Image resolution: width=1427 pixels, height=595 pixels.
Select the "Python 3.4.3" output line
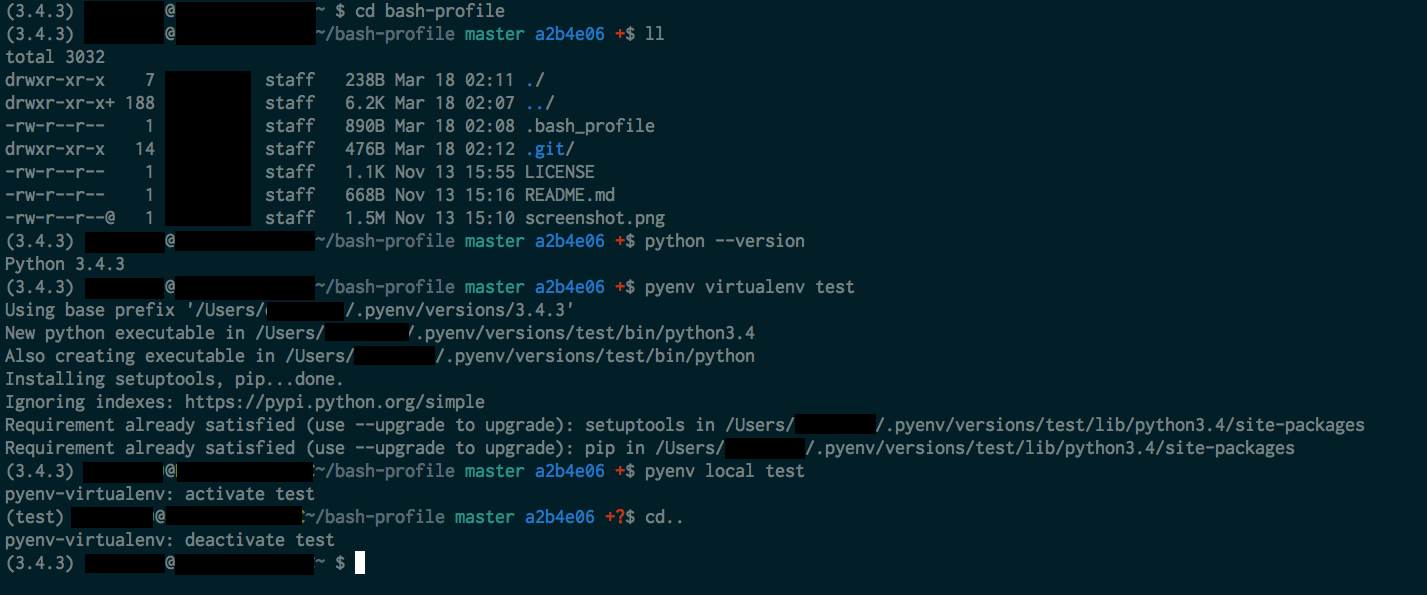coord(65,264)
